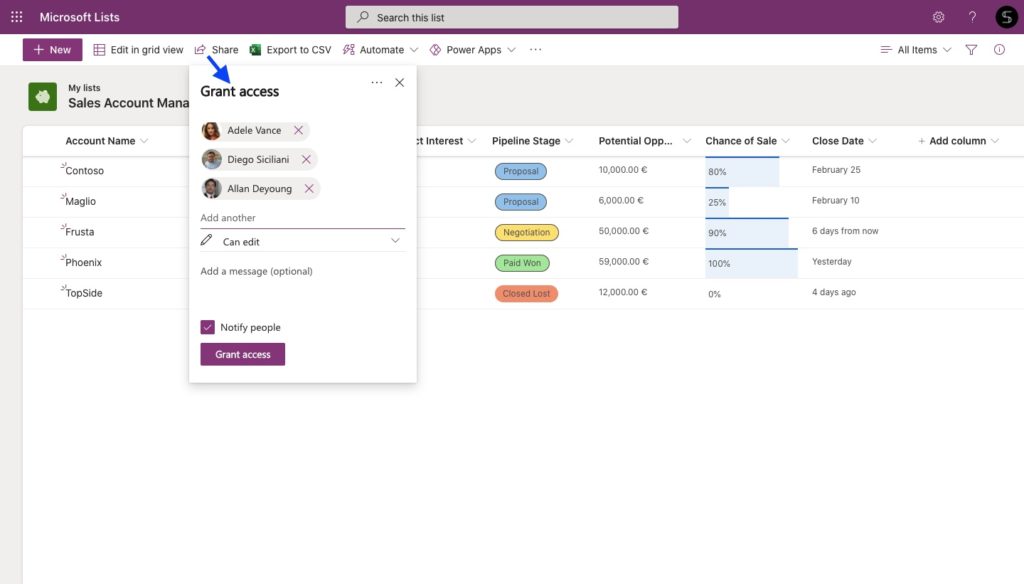Close the Grant access dialog
The height and width of the screenshot is (584, 1024).
tap(400, 82)
